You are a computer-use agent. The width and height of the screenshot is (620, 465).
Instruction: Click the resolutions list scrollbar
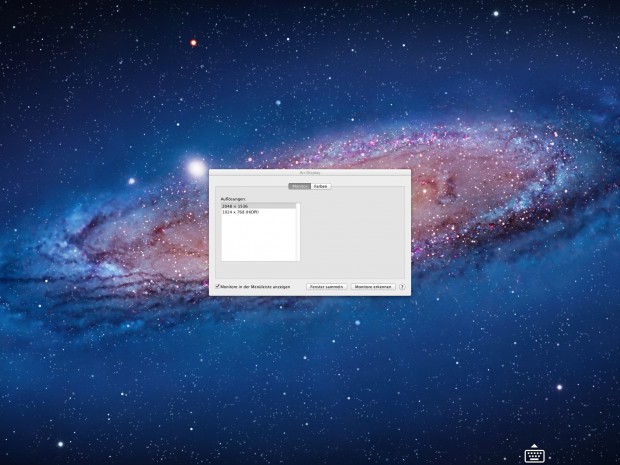[298, 232]
